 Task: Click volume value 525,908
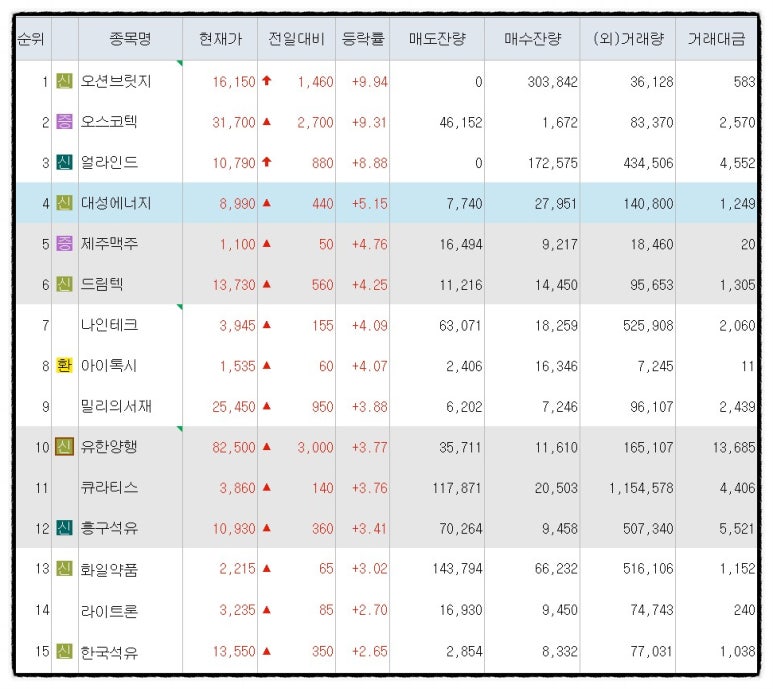[648, 325]
